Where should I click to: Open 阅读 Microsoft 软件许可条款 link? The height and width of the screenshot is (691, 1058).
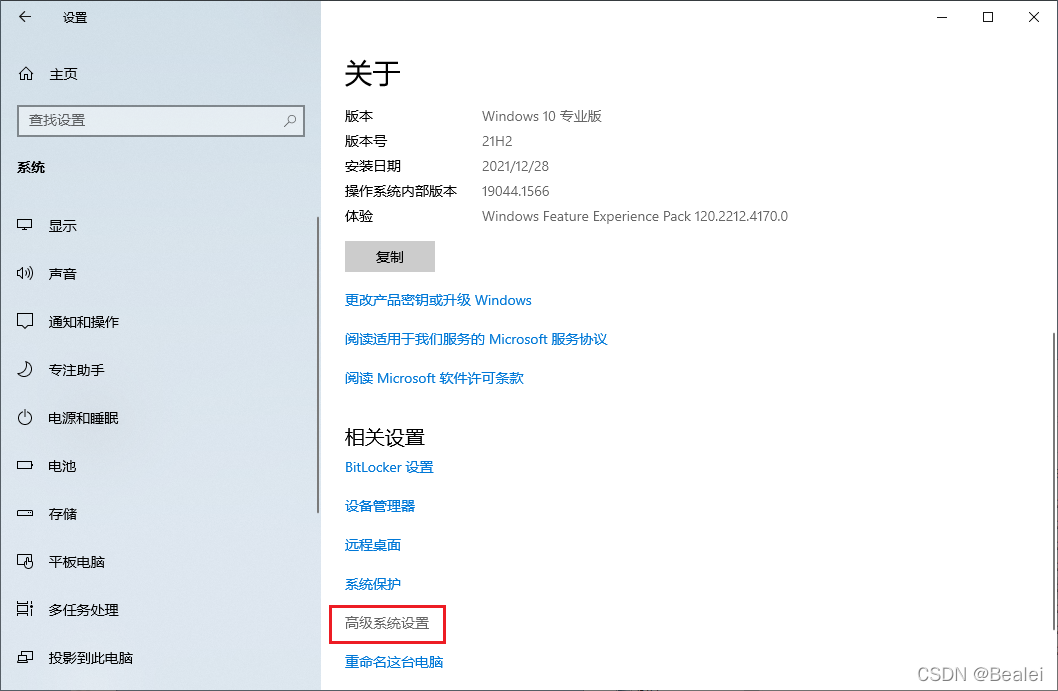pos(434,379)
